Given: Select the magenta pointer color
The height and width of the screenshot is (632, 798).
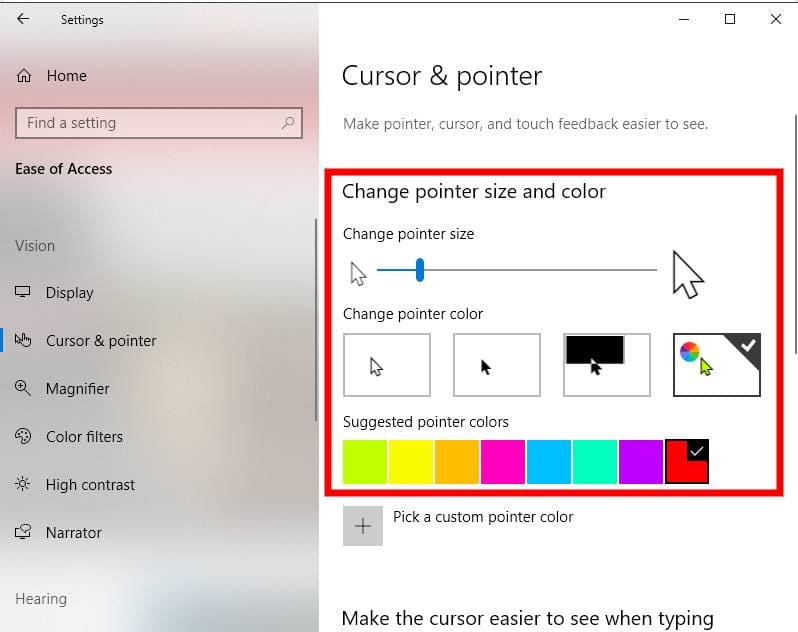Looking at the screenshot, I should coord(503,462).
